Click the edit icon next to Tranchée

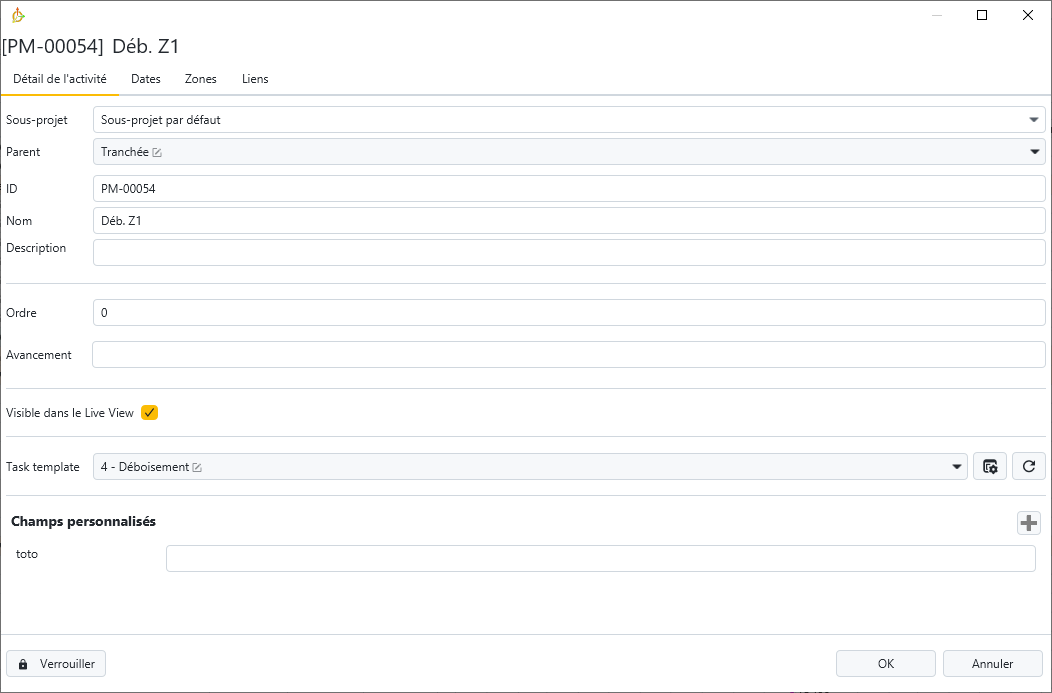pyautogui.click(x=157, y=153)
